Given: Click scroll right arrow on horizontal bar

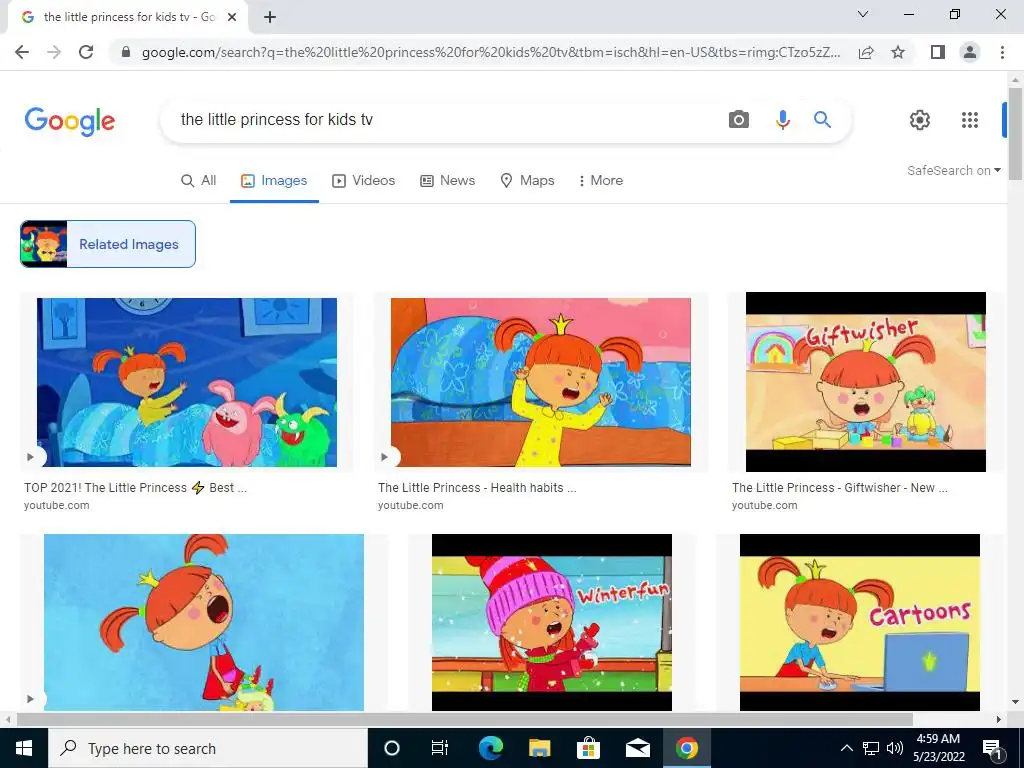Looking at the screenshot, I should [x=998, y=720].
